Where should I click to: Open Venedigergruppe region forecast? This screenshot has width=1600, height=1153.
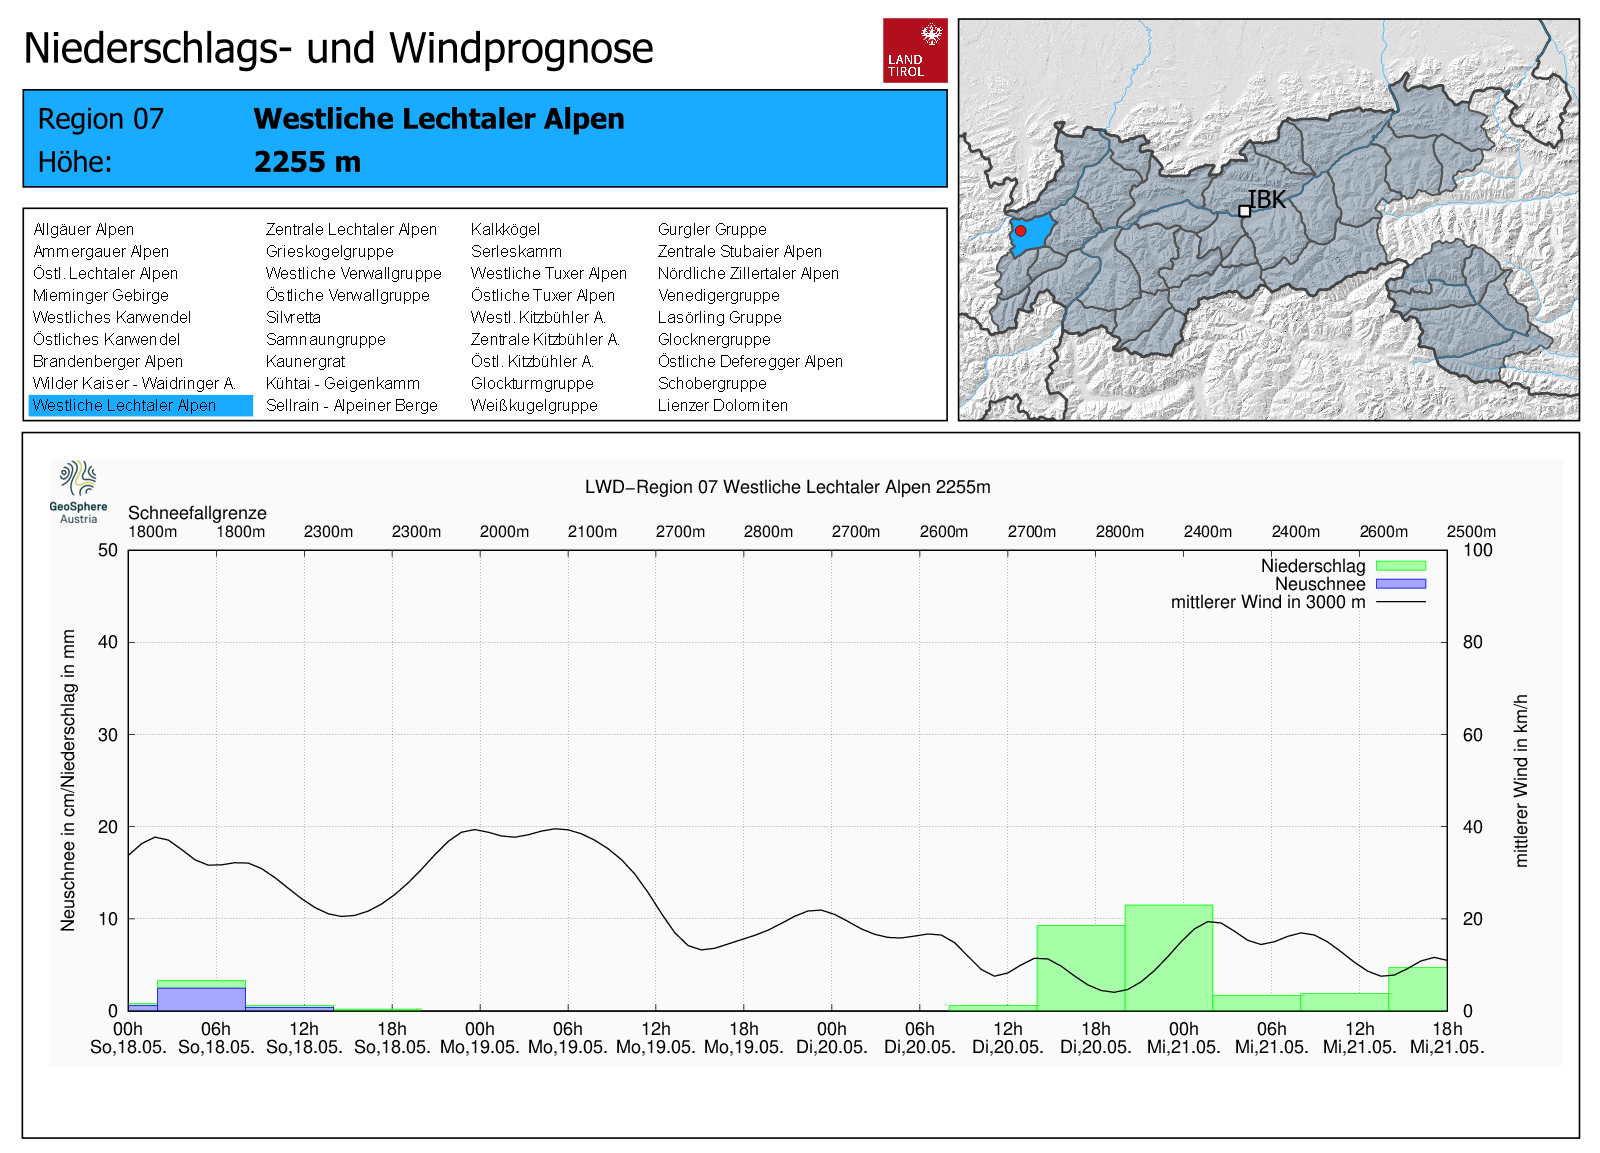718,296
